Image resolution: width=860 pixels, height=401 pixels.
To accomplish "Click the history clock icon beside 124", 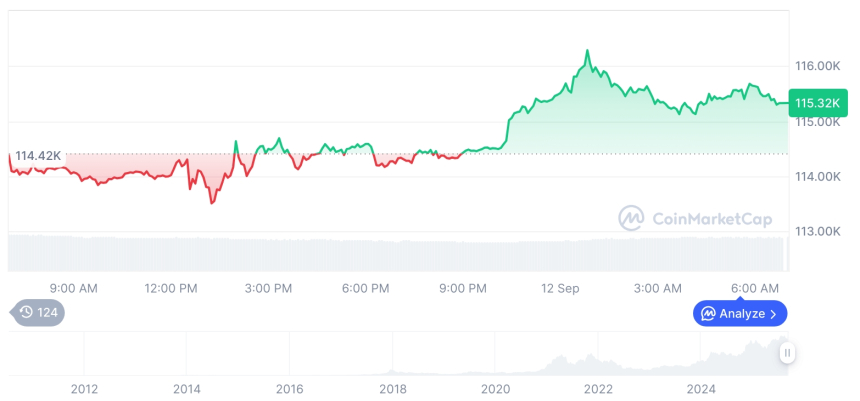I will click(26, 313).
